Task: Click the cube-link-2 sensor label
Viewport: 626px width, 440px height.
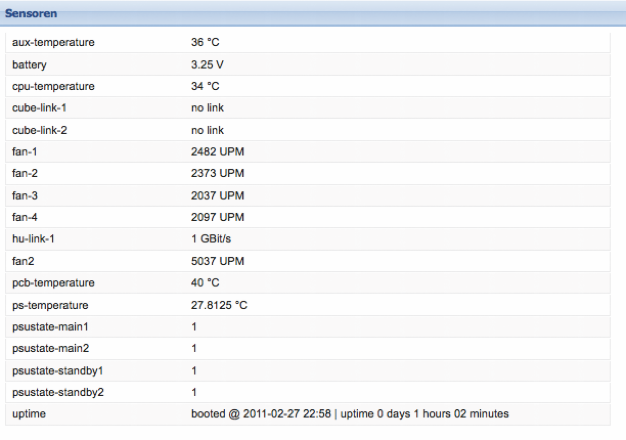Action: [39, 130]
